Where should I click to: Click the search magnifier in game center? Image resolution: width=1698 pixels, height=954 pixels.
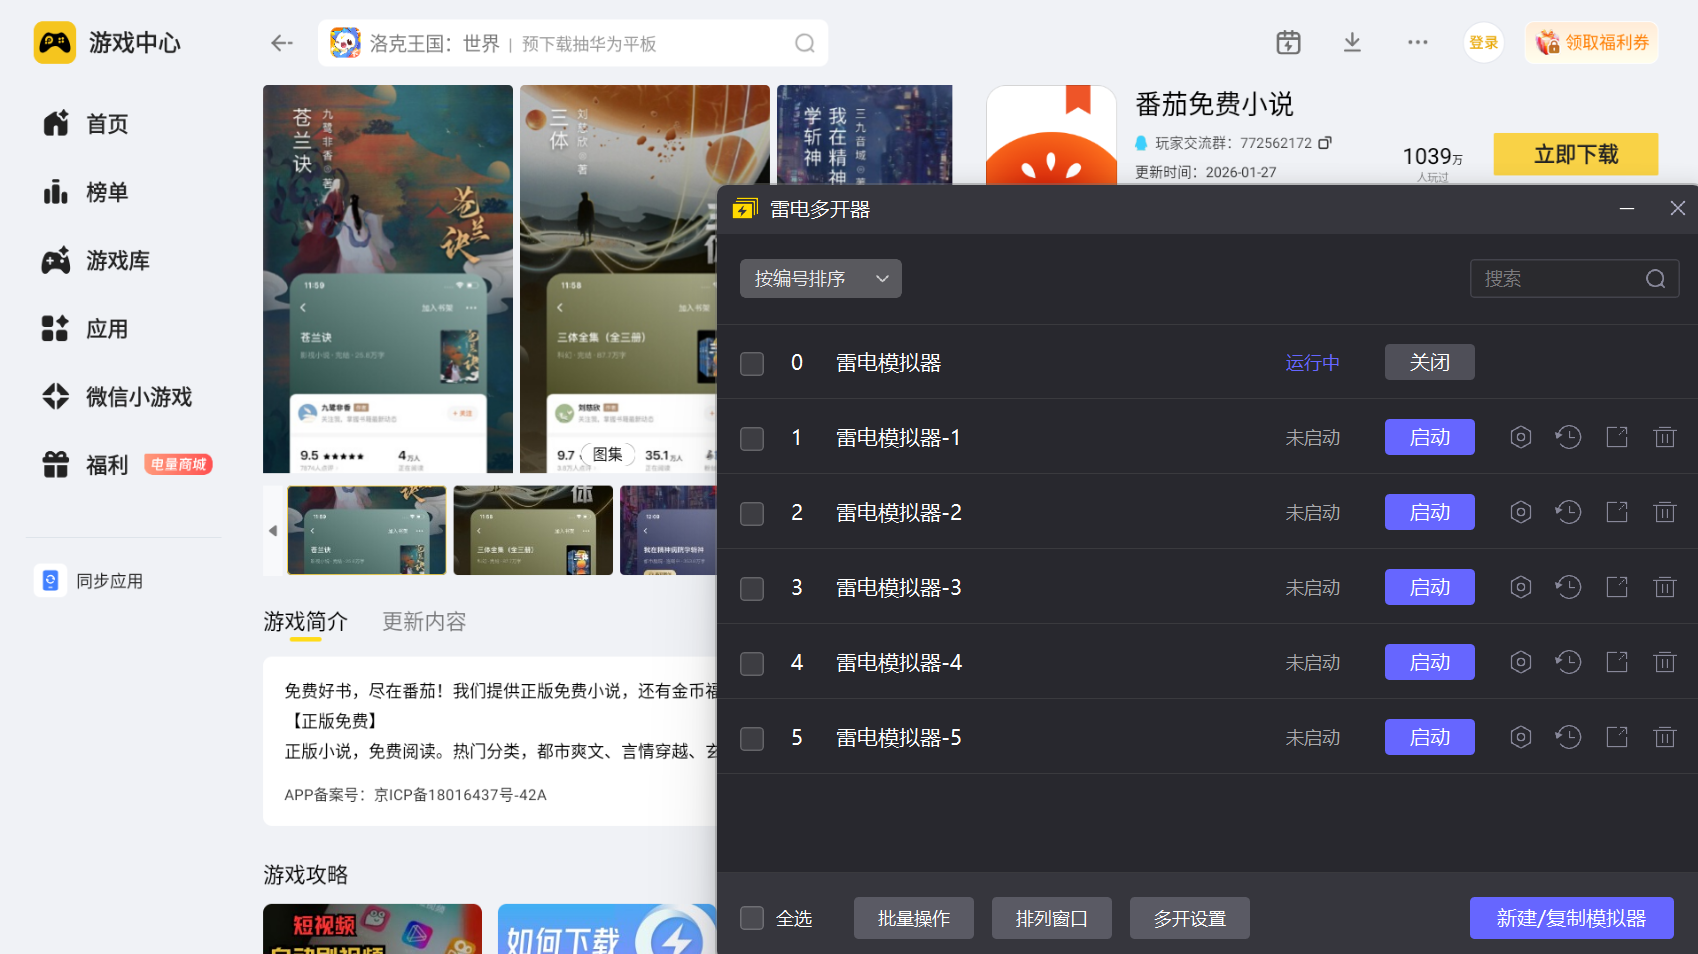pos(804,43)
